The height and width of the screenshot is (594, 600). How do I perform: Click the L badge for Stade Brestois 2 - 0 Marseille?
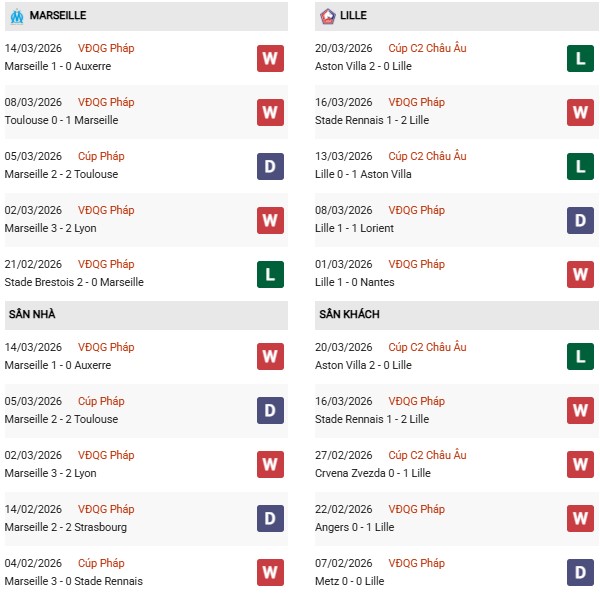click(270, 274)
